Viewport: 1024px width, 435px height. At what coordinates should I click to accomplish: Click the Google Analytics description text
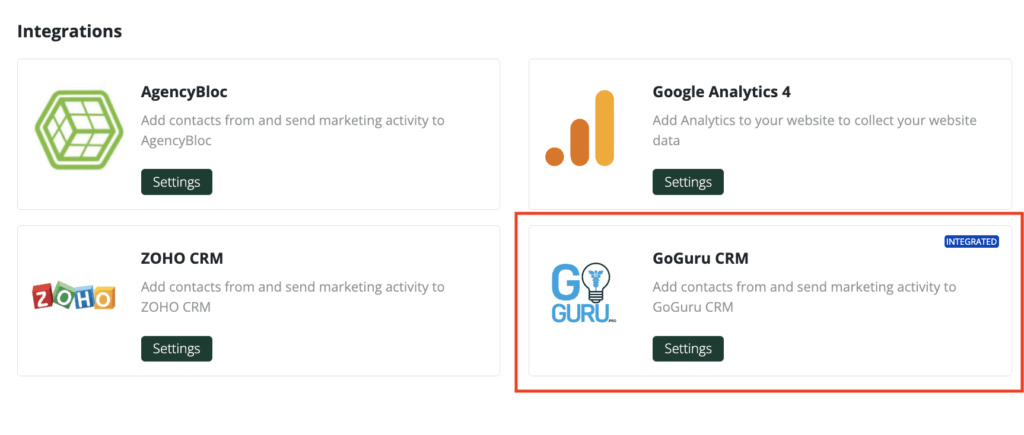(x=814, y=130)
